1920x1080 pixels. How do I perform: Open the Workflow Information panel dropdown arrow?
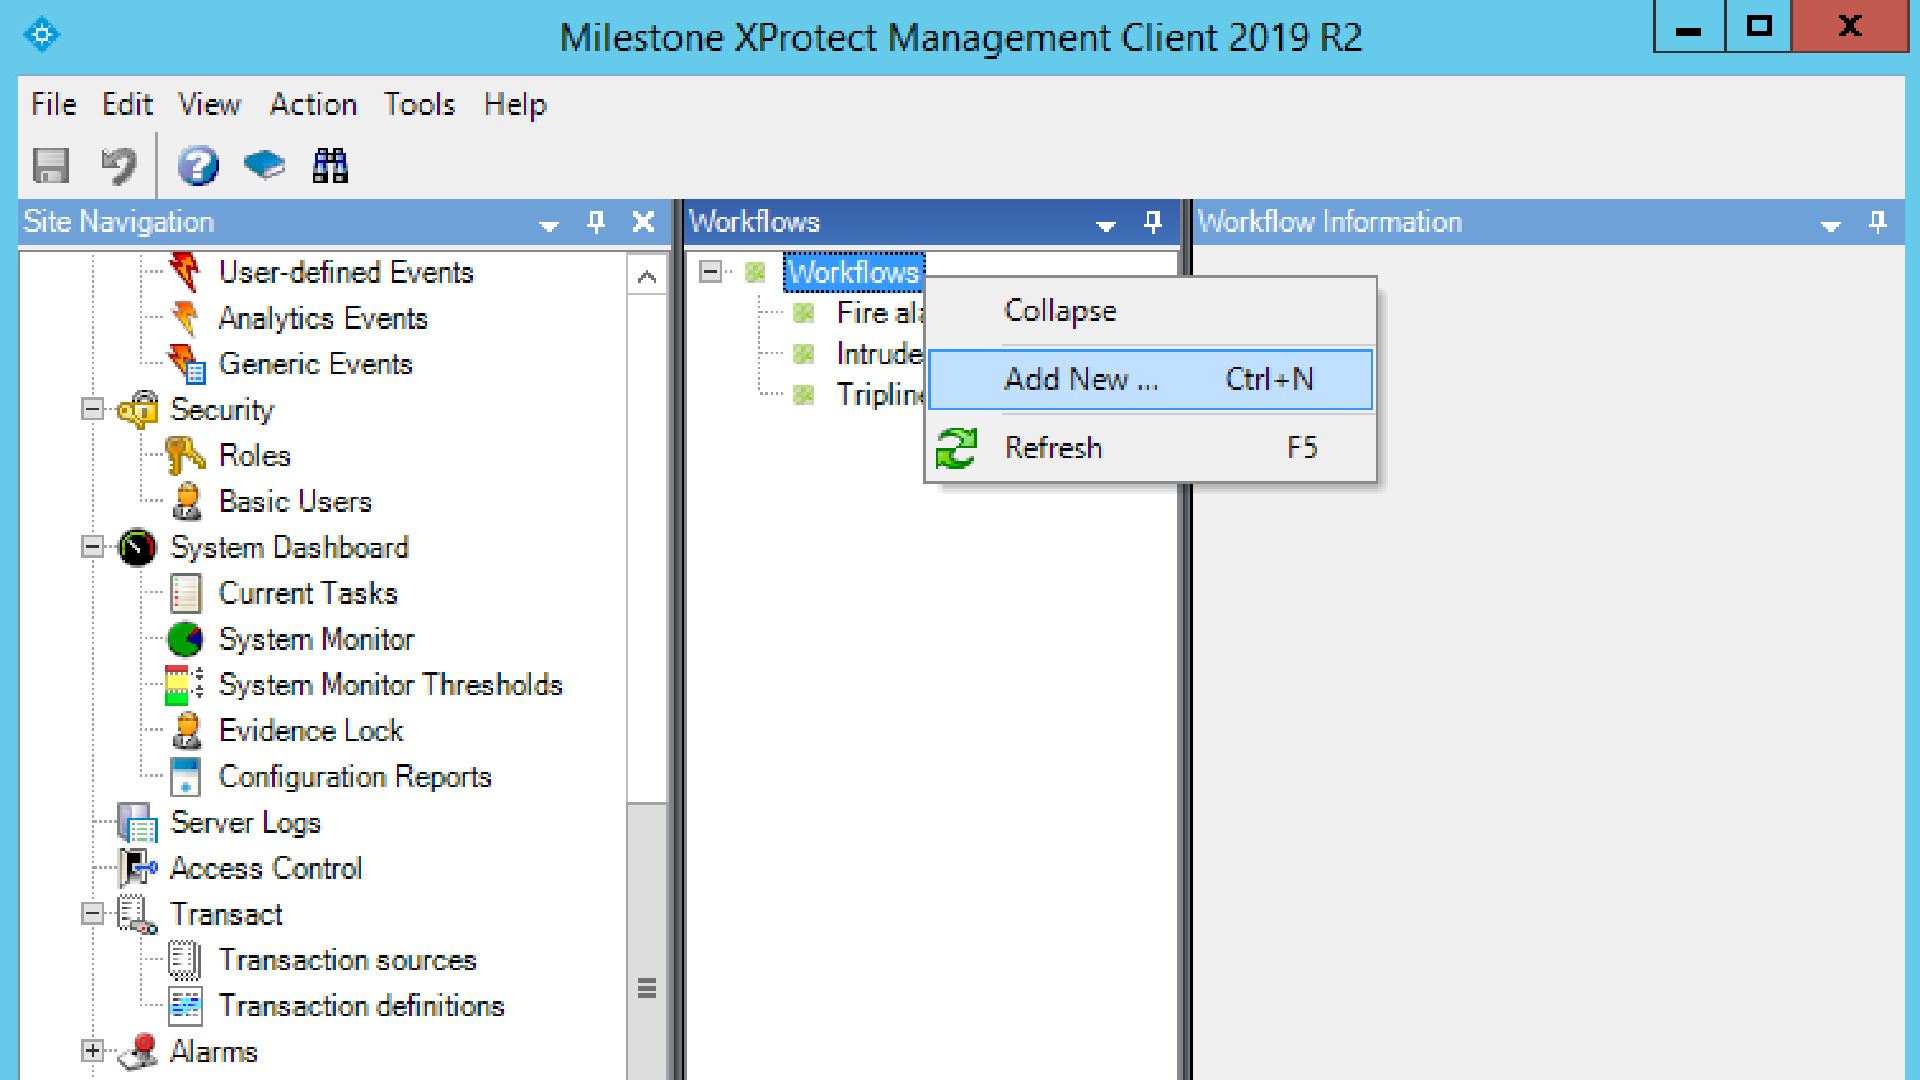tap(1830, 225)
